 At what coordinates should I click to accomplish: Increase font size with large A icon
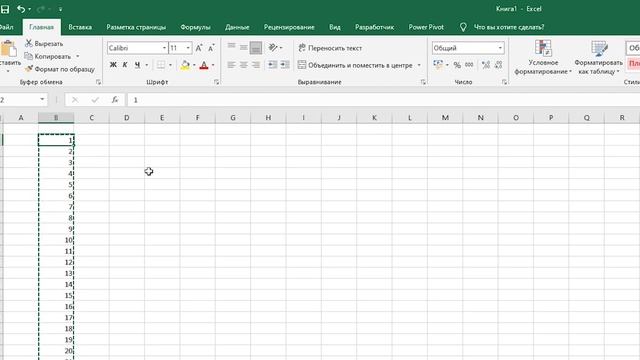coord(199,48)
